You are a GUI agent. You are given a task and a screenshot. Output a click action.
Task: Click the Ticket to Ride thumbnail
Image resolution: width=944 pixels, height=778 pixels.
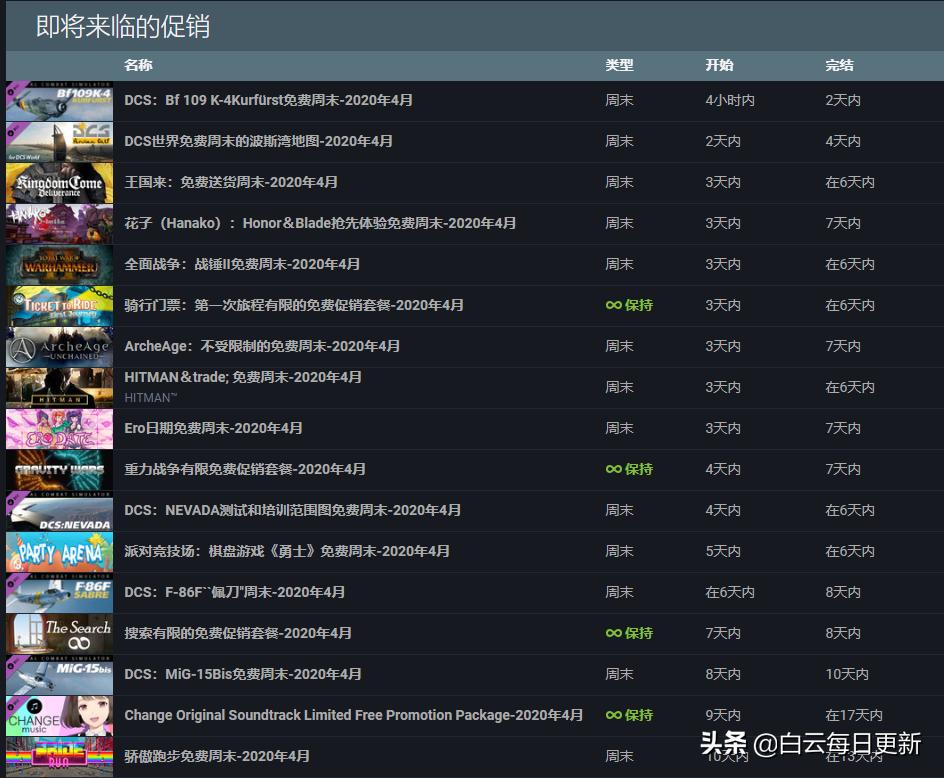(x=58, y=305)
